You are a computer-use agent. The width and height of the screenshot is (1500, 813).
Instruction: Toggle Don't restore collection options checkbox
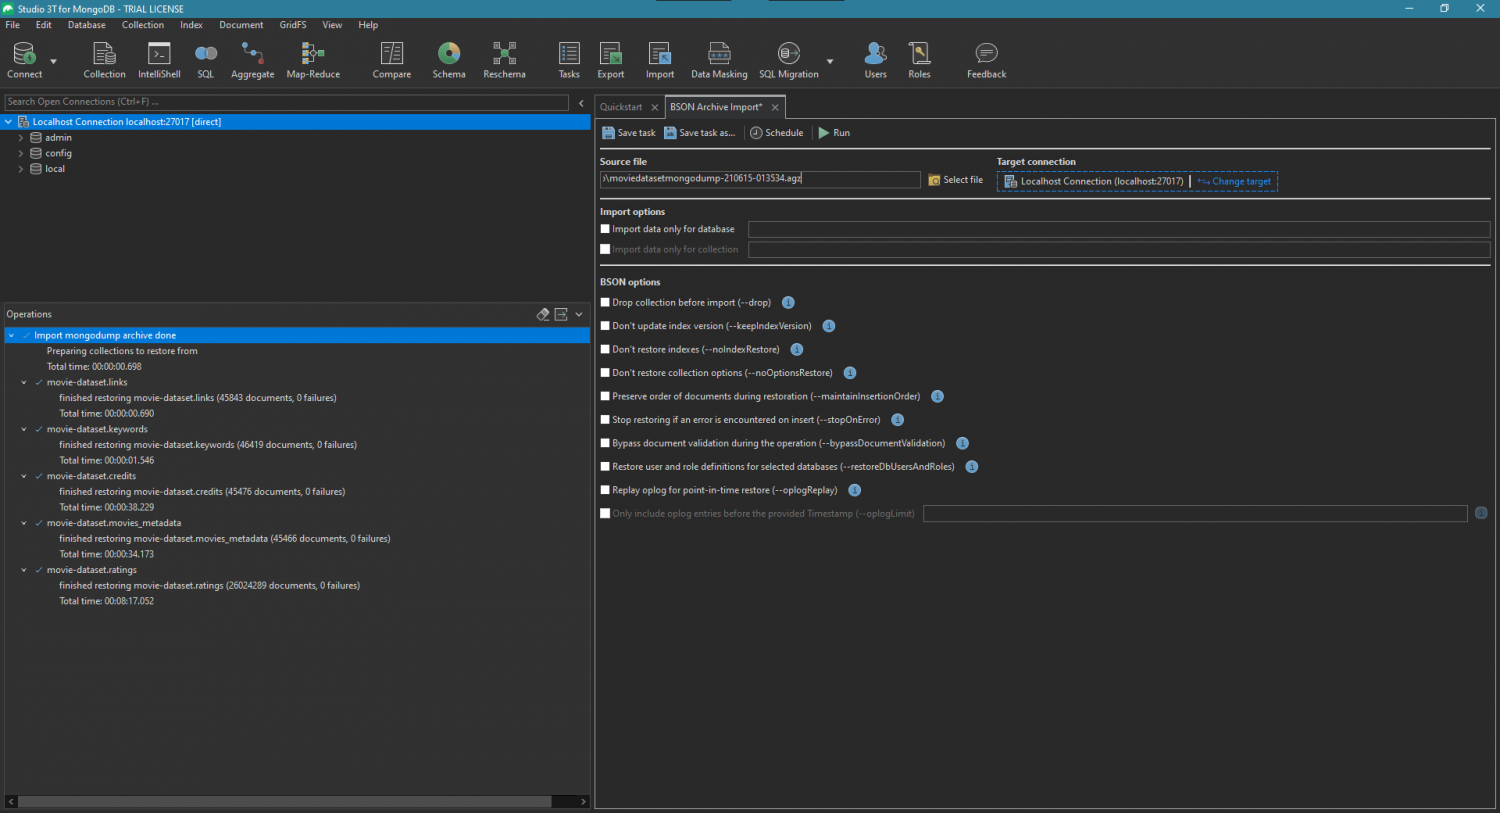(605, 373)
